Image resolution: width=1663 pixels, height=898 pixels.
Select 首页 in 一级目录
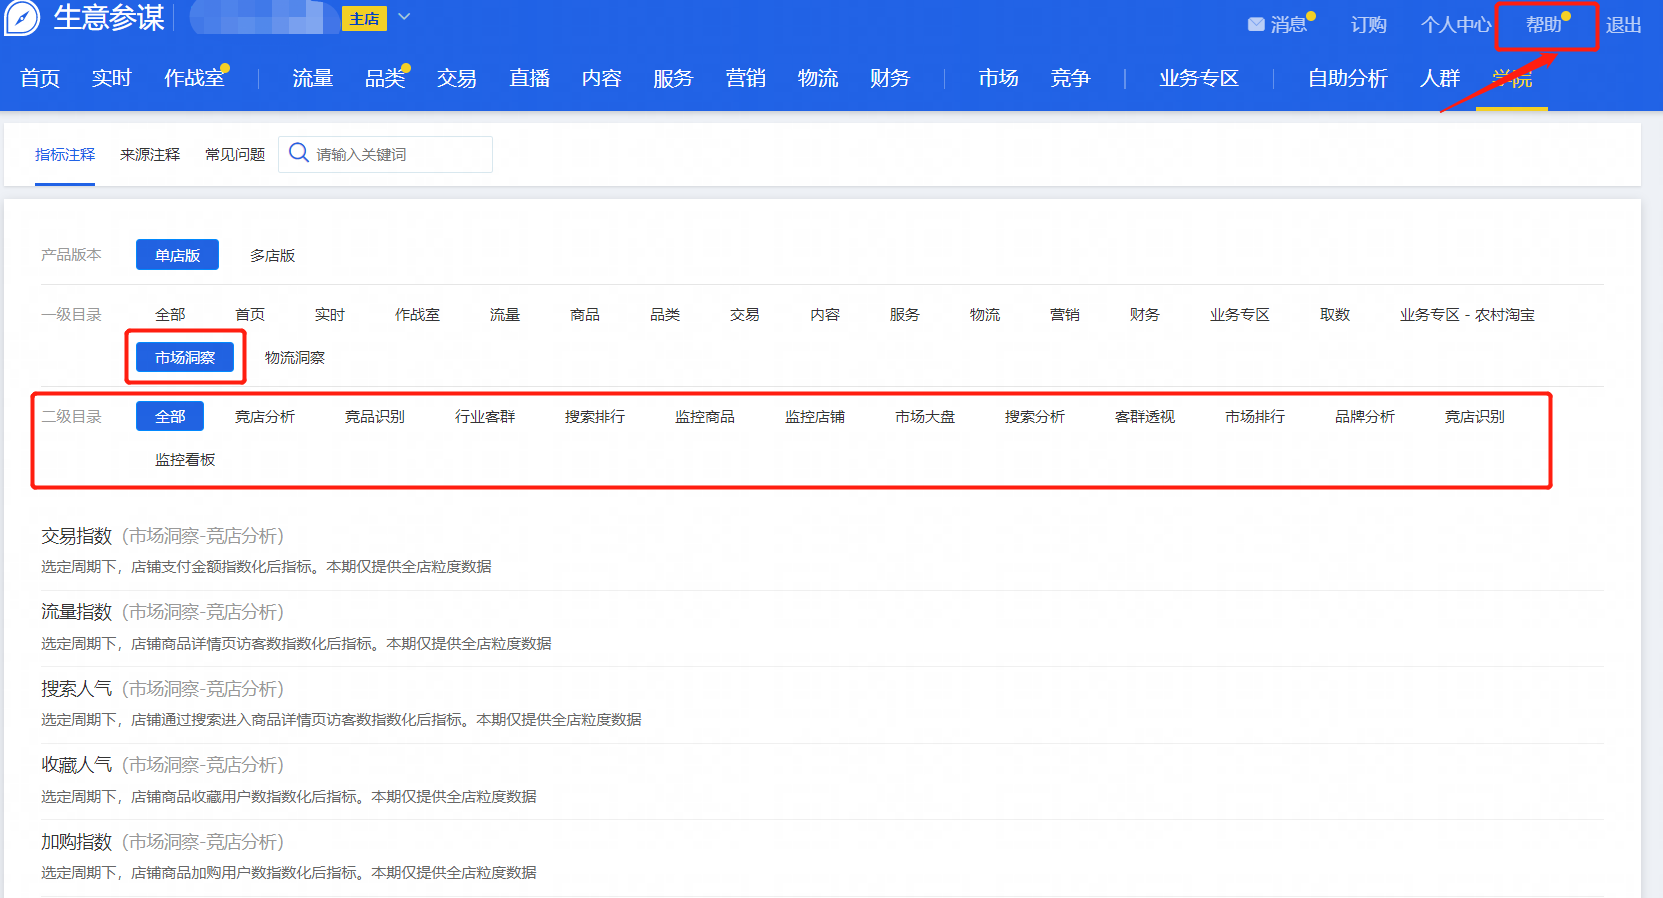click(250, 314)
